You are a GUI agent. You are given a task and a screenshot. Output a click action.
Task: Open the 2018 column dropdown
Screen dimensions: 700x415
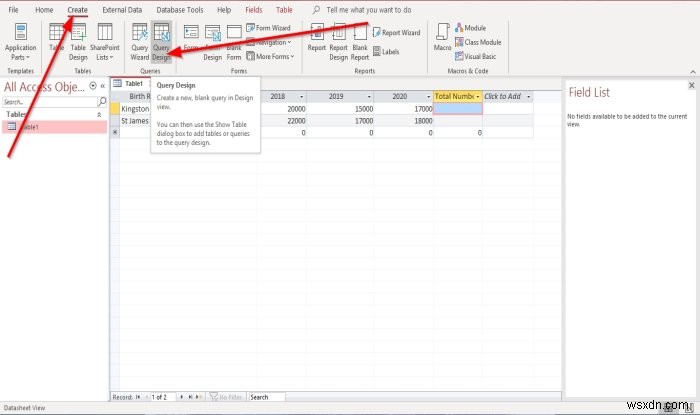click(x=301, y=96)
